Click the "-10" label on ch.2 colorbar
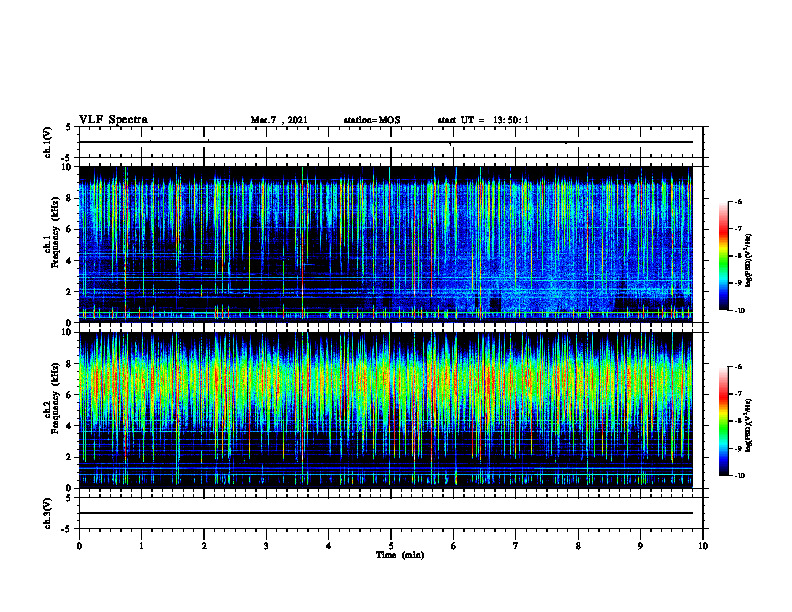Screen dimensions: 792x612 click(x=740, y=476)
